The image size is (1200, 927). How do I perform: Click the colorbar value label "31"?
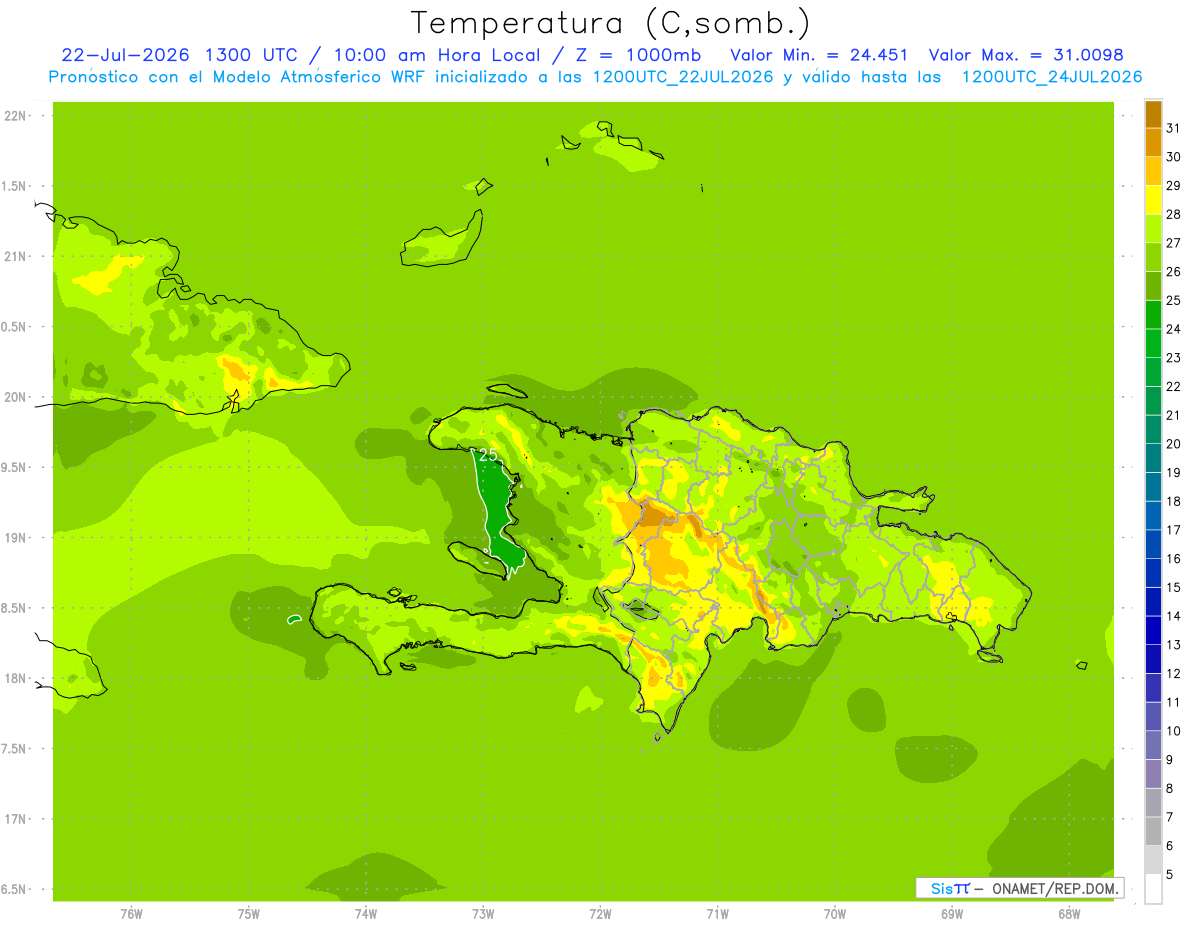click(x=1174, y=128)
